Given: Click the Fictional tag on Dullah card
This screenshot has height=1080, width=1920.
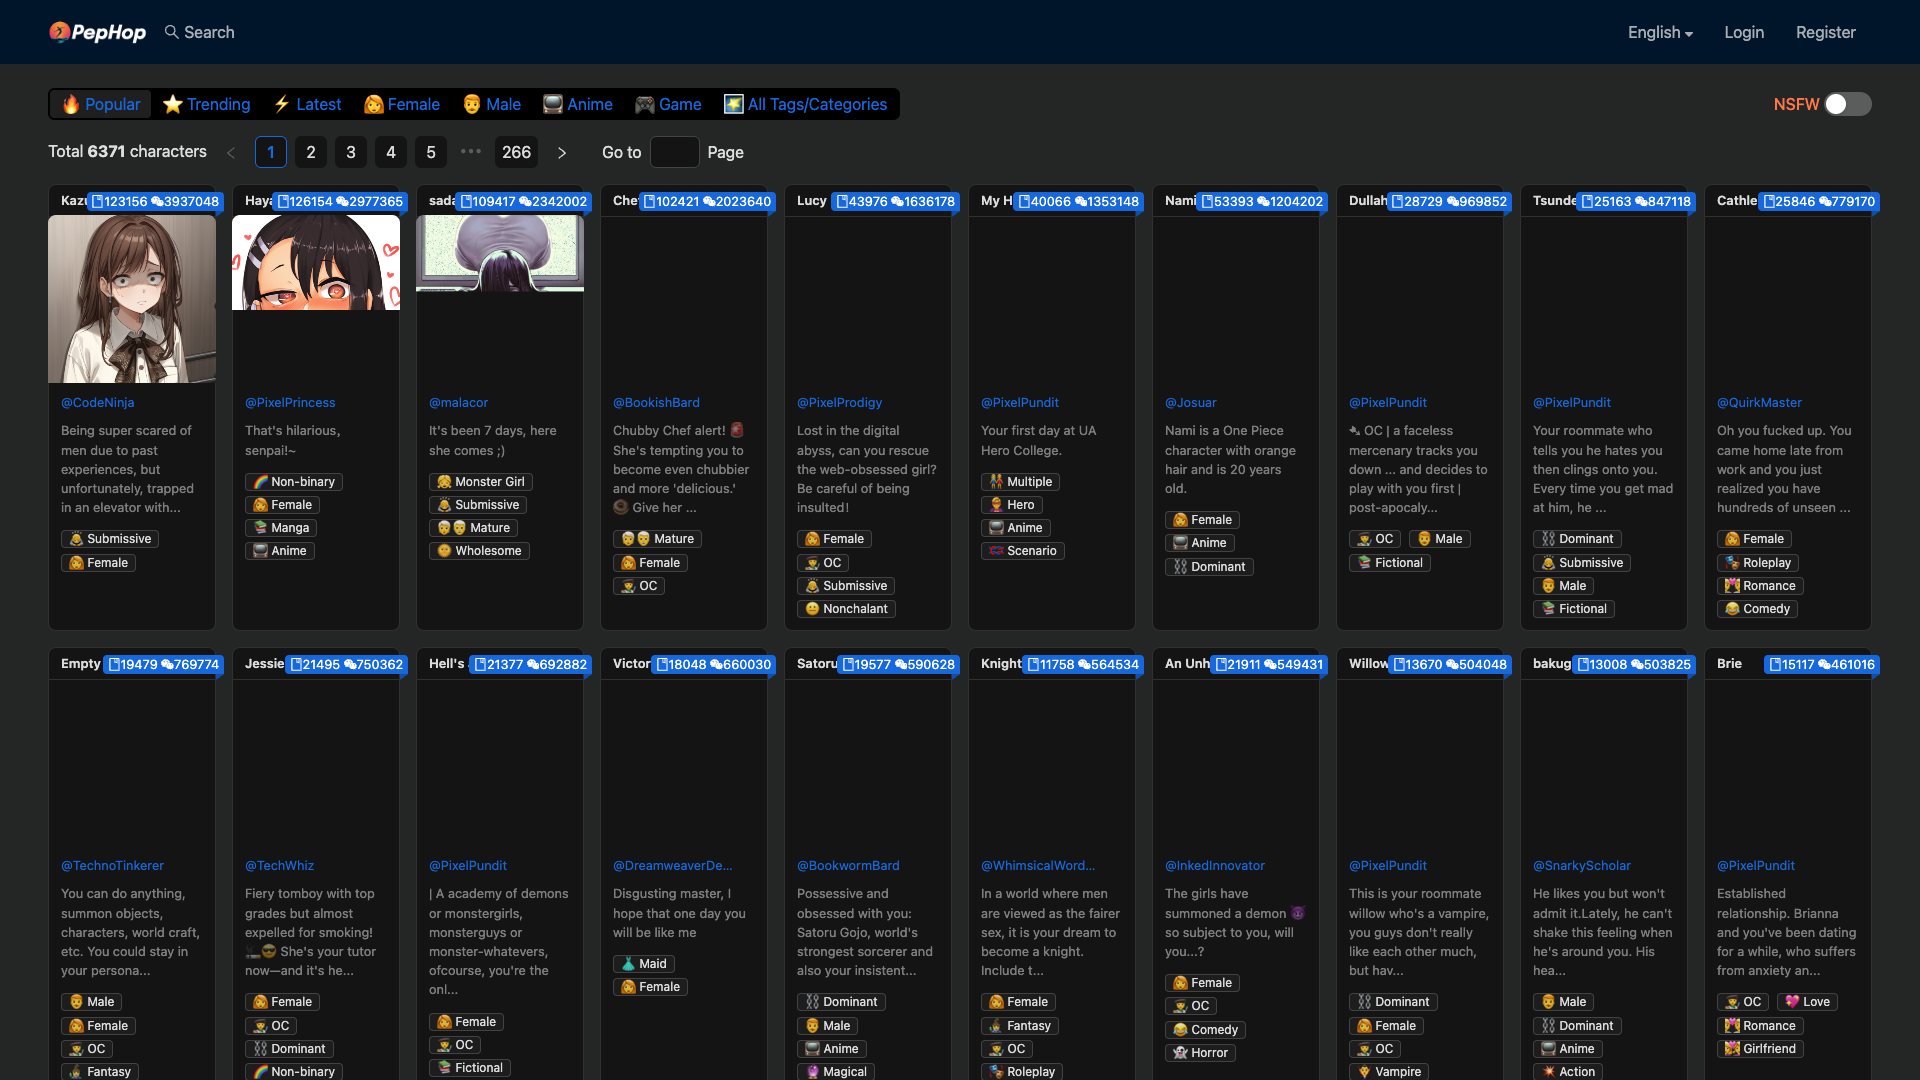Looking at the screenshot, I should tap(1390, 563).
